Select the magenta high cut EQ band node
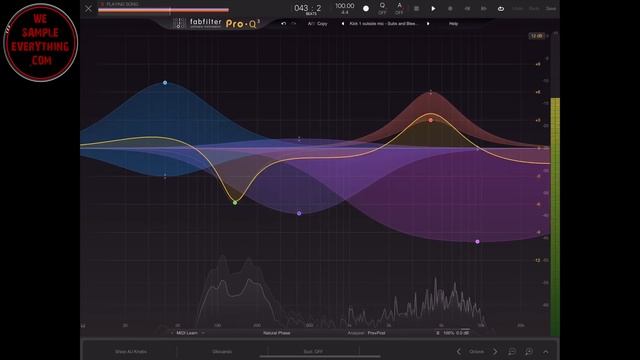 [x=478, y=242]
